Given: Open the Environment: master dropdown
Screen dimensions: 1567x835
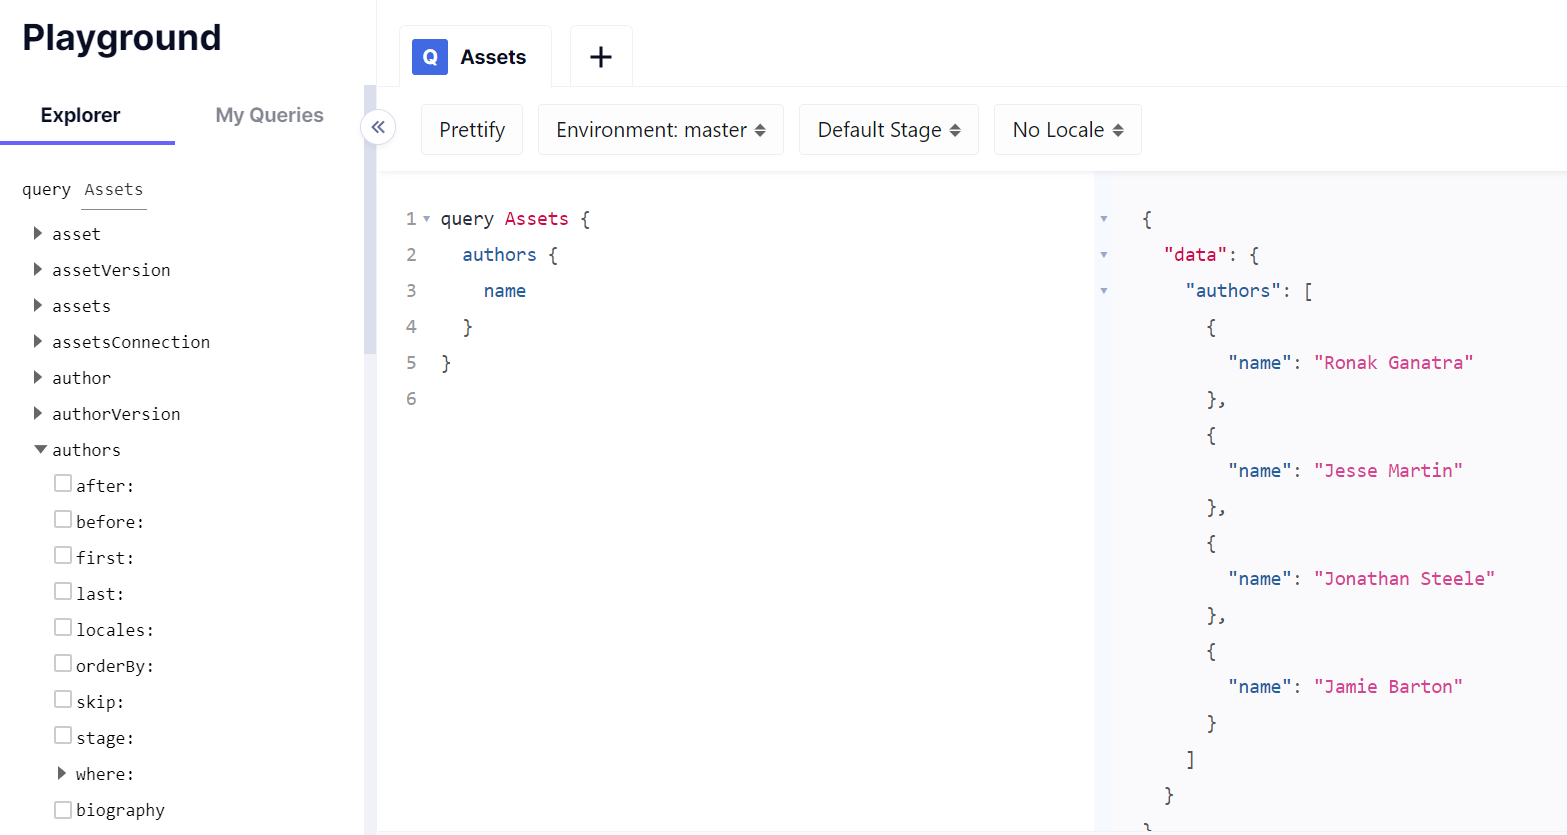Looking at the screenshot, I should 660,130.
